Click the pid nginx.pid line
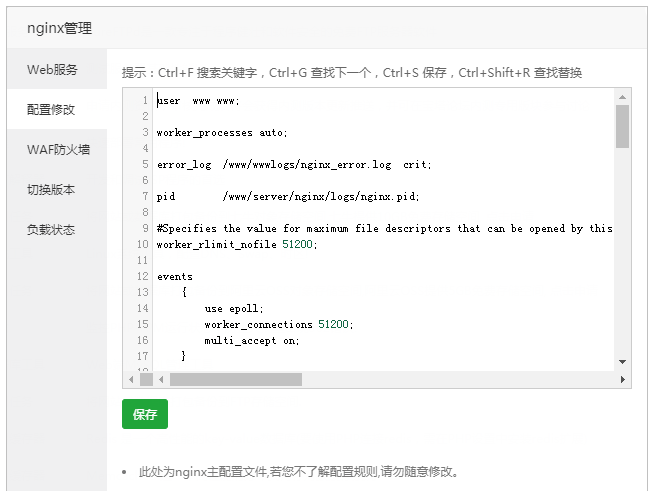This screenshot has height=491, width=654. [x=288, y=196]
